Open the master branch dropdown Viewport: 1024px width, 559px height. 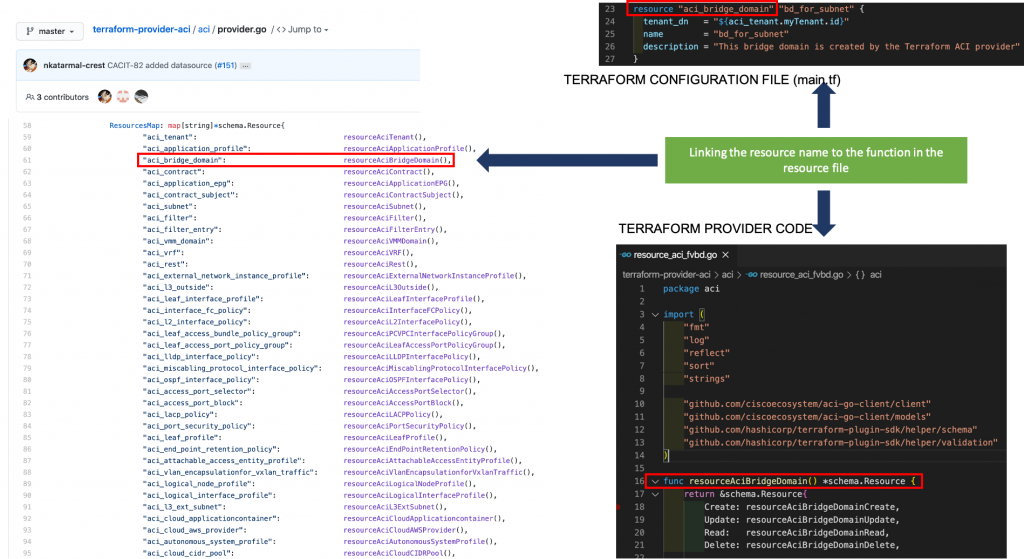(x=50, y=31)
